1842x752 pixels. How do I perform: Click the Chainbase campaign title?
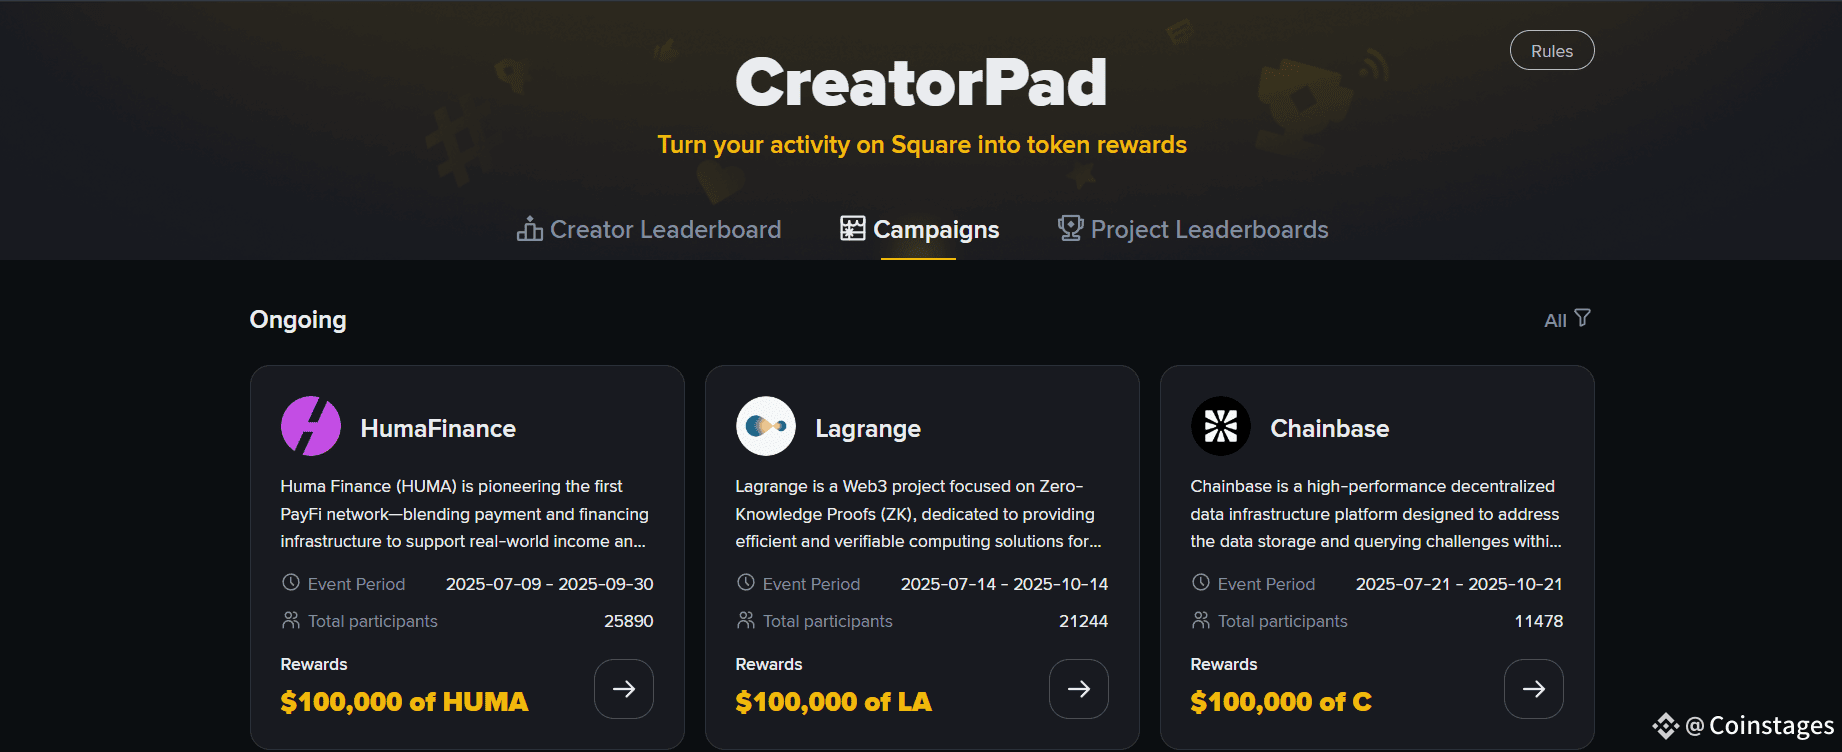tap(1330, 428)
